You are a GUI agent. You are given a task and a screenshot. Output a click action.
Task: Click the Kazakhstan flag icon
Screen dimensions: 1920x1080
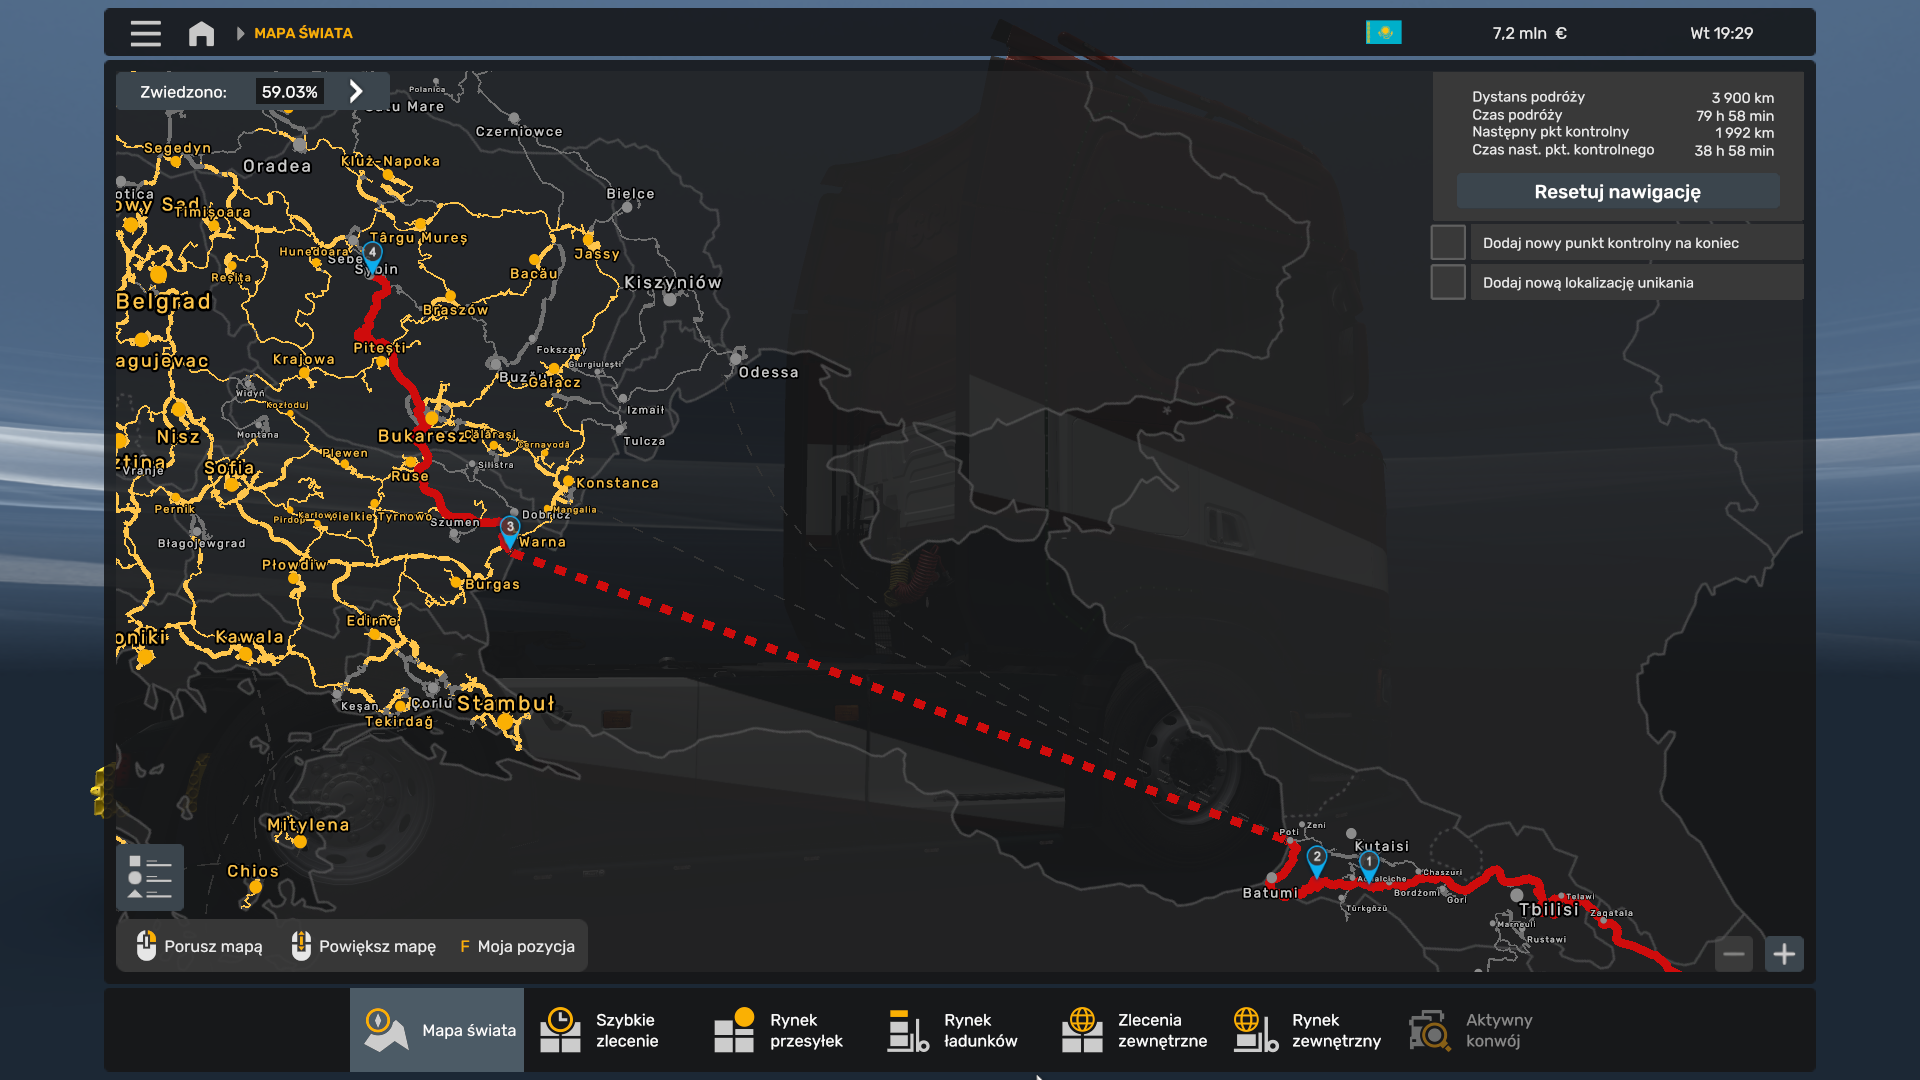point(1383,33)
